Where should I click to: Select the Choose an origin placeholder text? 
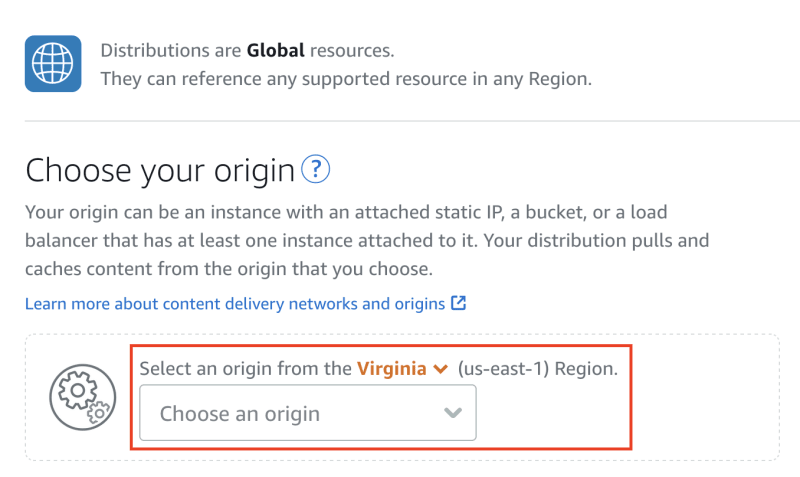point(240,414)
